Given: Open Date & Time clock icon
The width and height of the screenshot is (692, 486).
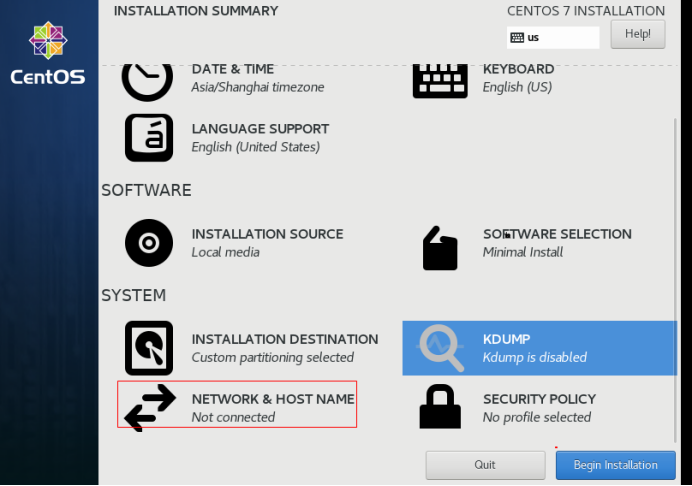Looking at the screenshot, I should click(x=147, y=83).
